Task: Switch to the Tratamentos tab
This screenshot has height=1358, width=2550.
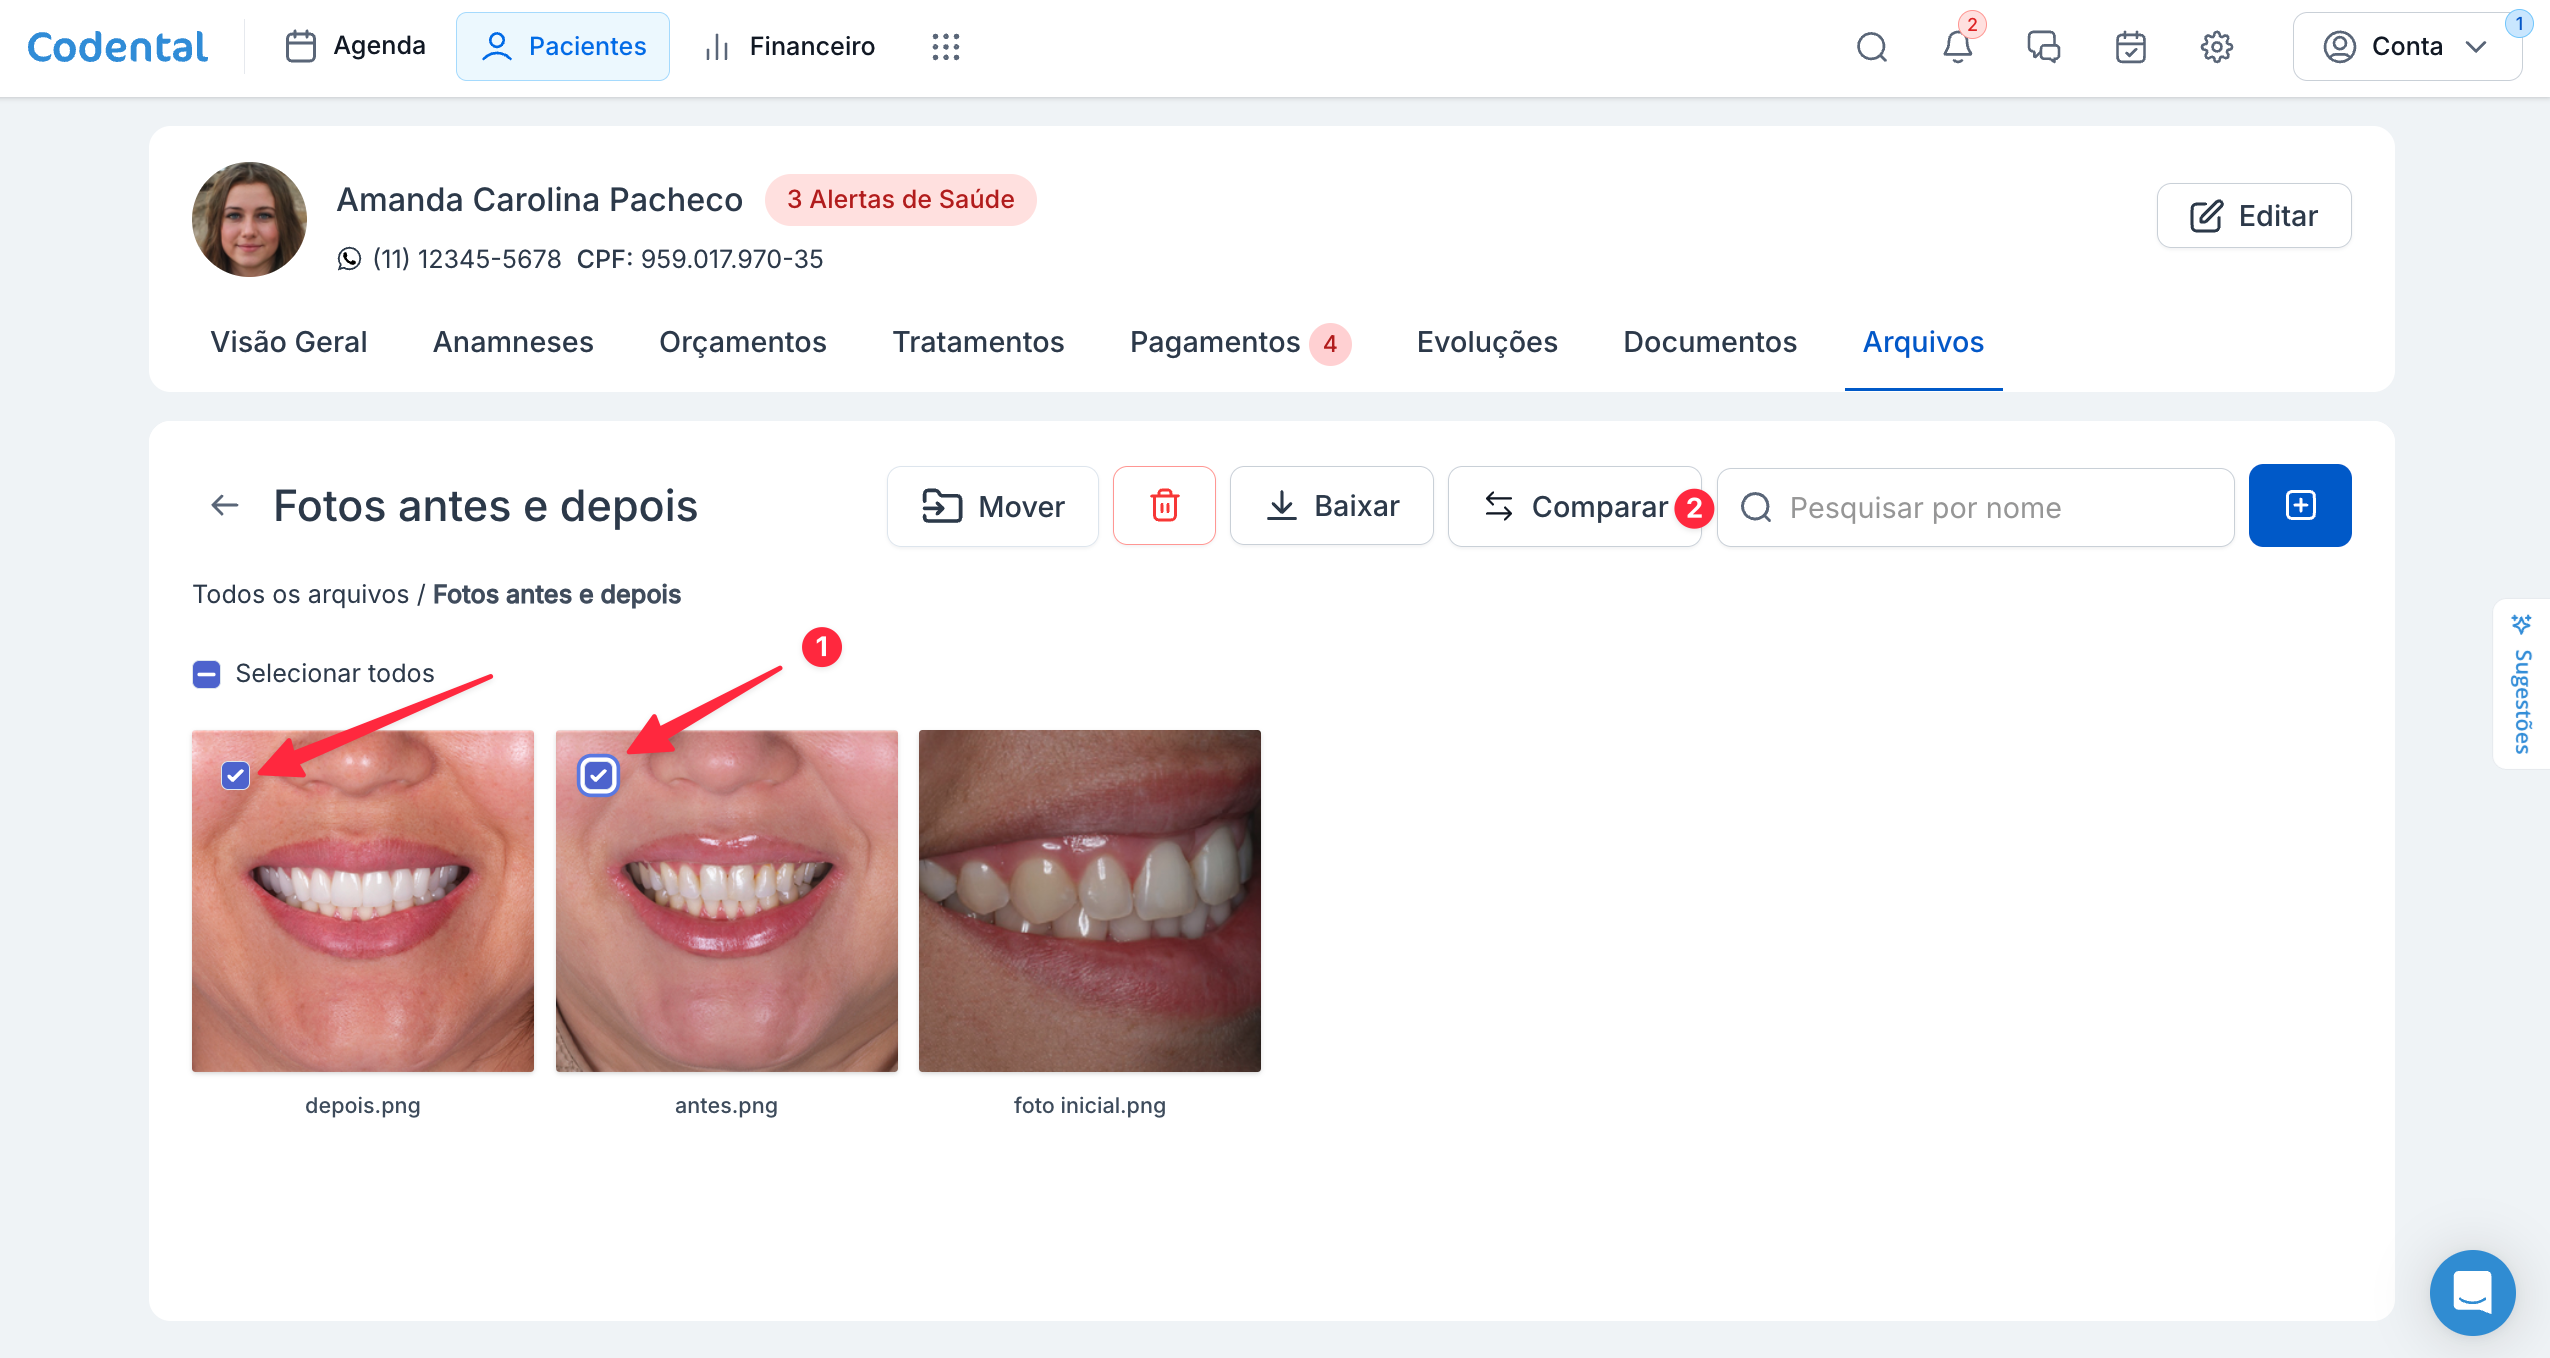Action: pyautogui.click(x=978, y=342)
